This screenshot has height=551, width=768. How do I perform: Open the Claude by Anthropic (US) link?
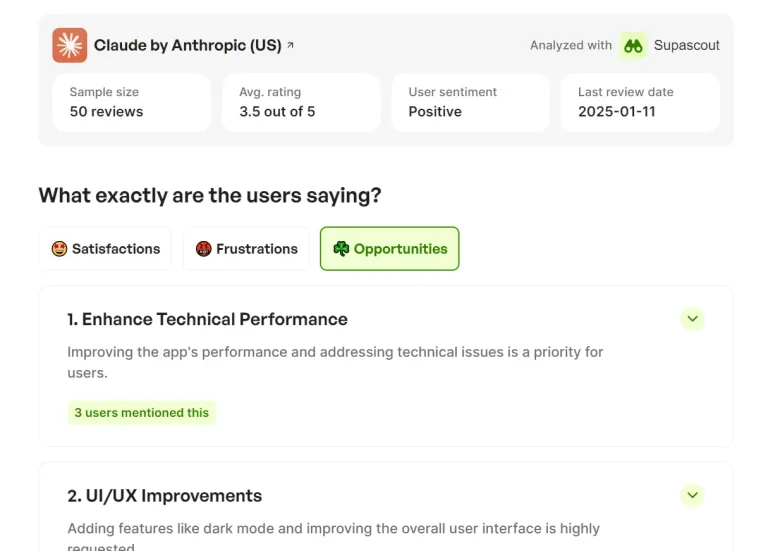[188, 45]
